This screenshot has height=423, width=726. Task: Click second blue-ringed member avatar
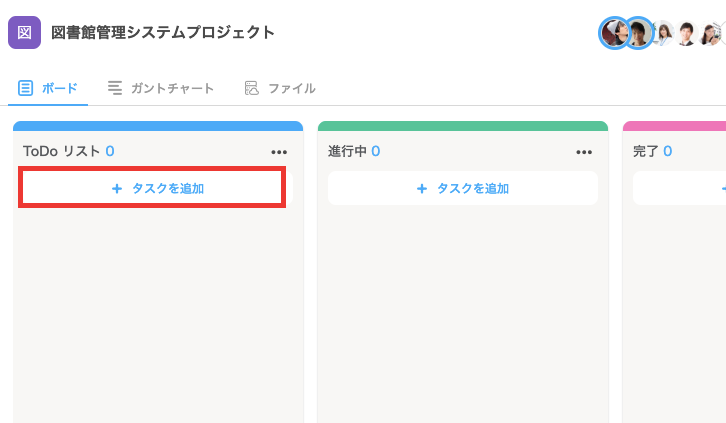(x=638, y=33)
